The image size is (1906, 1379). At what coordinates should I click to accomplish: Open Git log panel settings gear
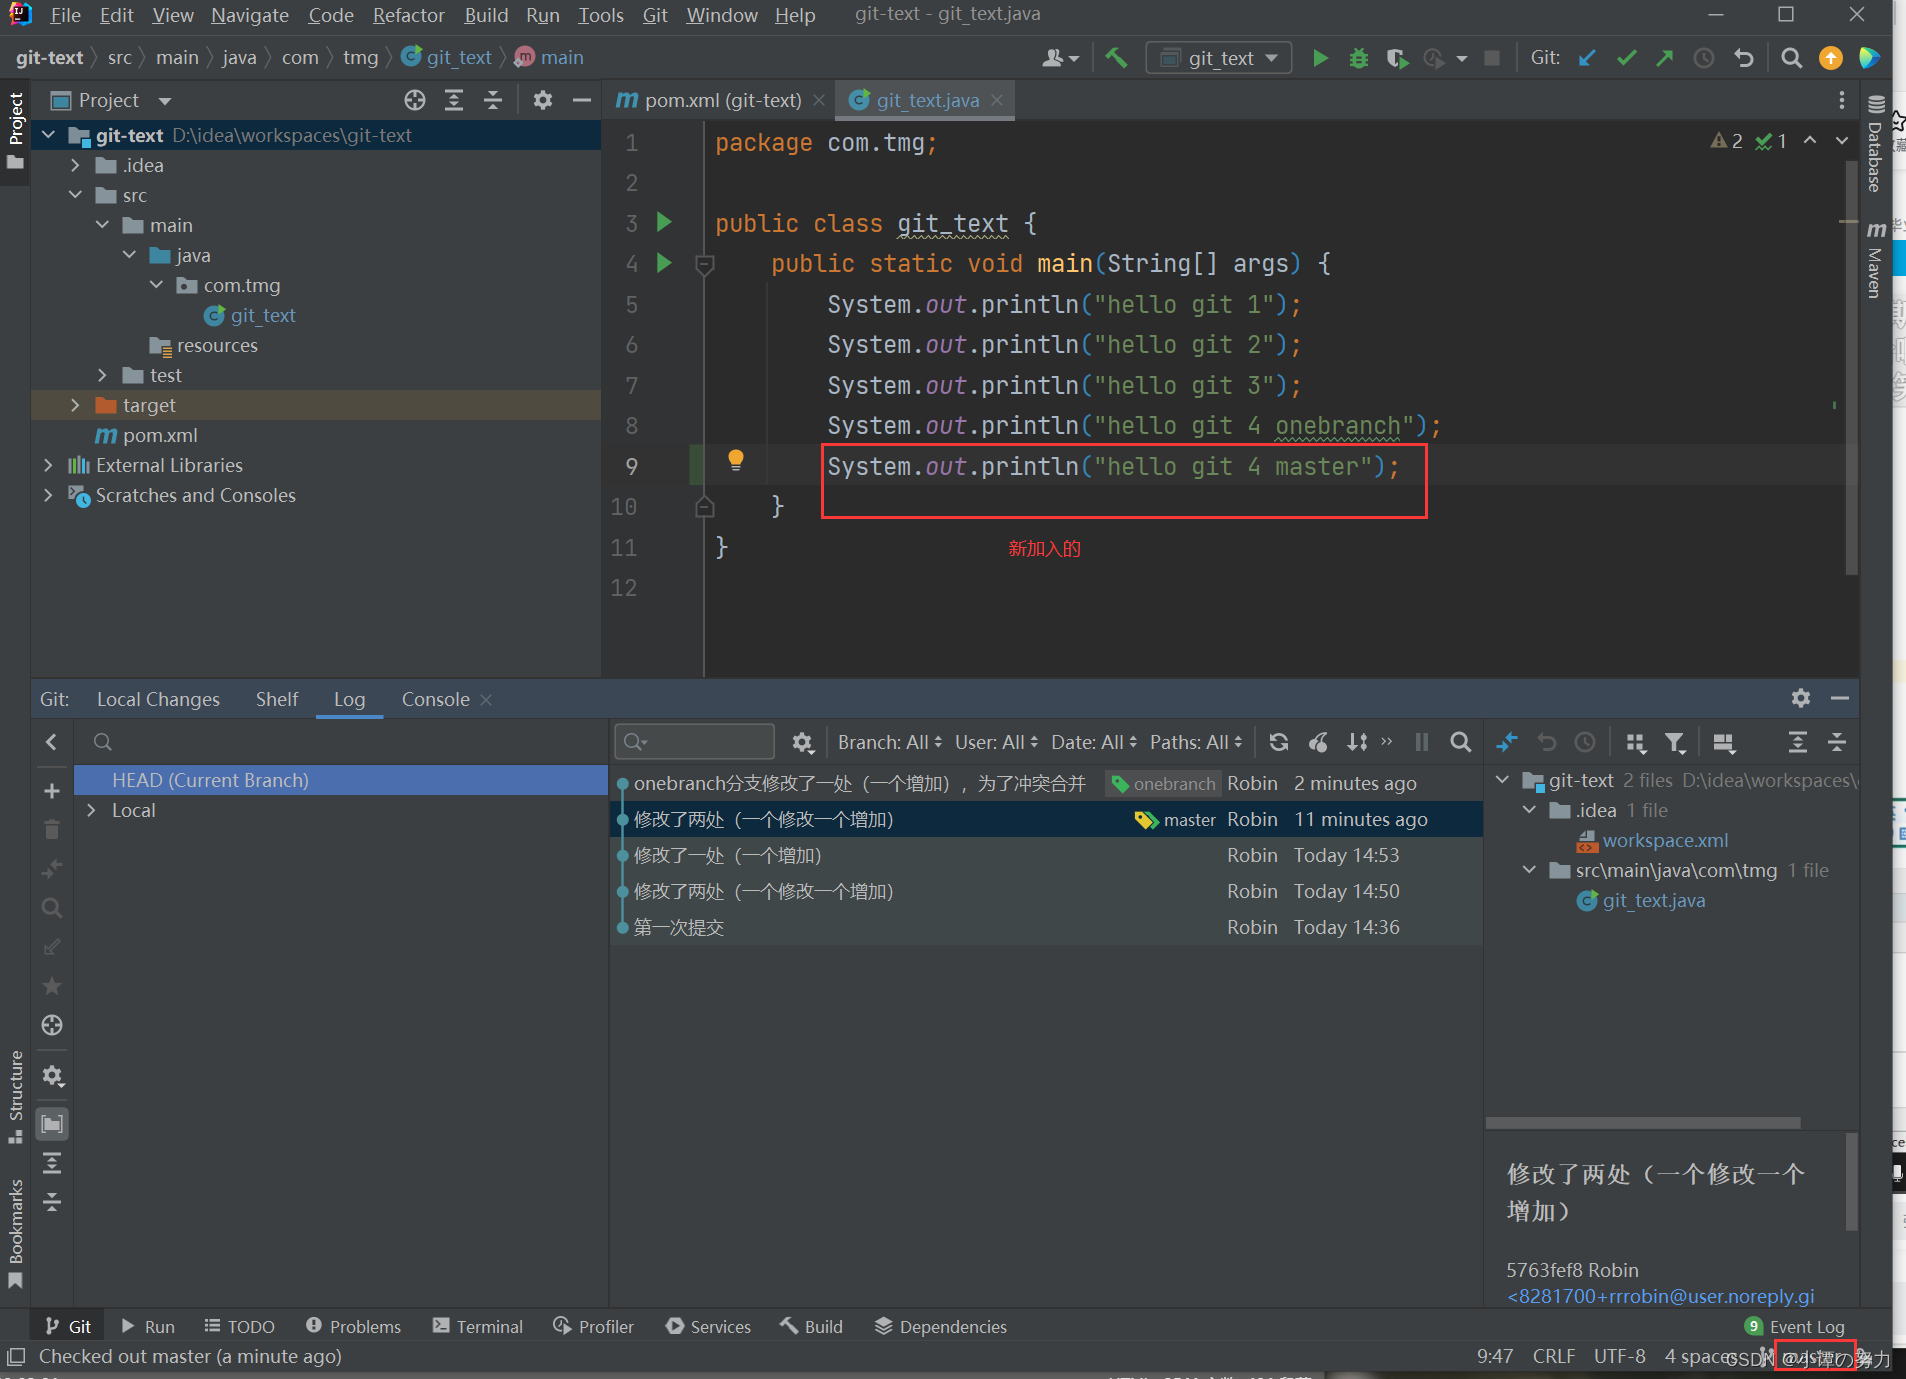pyautogui.click(x=1800, y=698)
